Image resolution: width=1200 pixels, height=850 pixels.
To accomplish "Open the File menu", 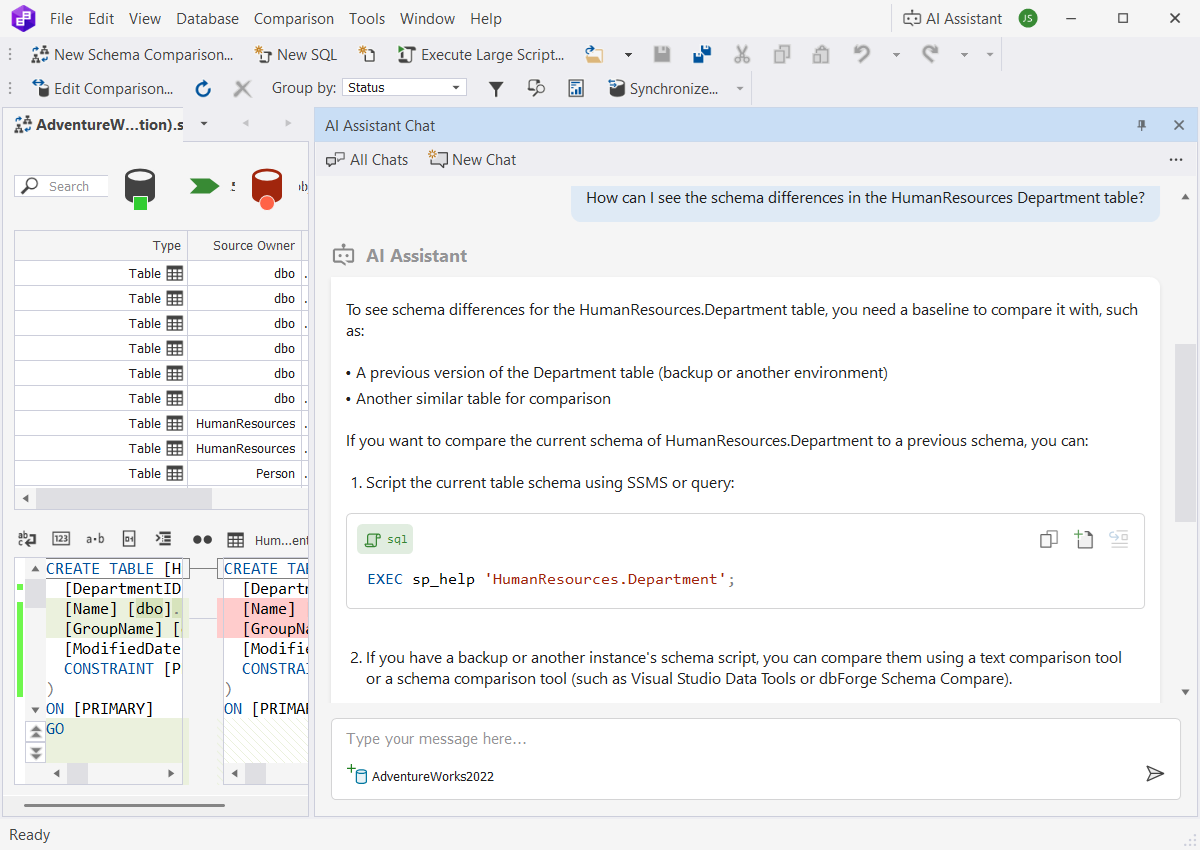I will (61, 18).
